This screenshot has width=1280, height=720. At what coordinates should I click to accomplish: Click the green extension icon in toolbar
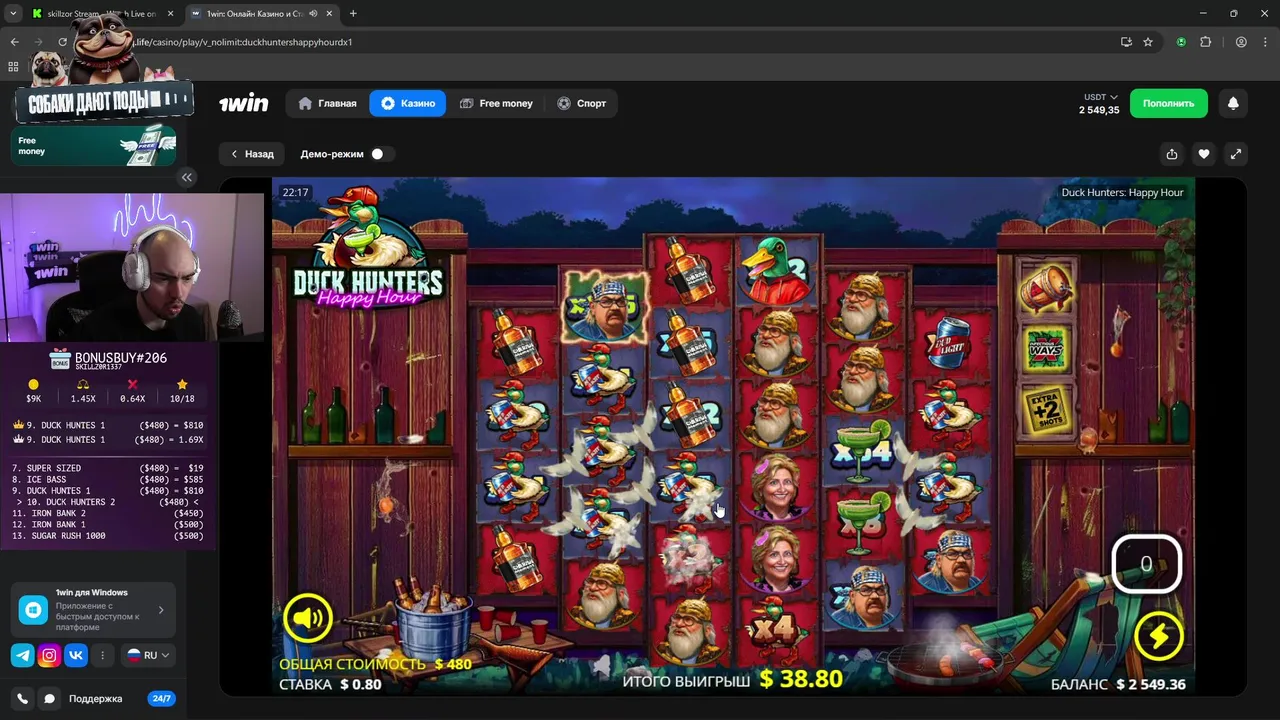[x=1181, y=42]
